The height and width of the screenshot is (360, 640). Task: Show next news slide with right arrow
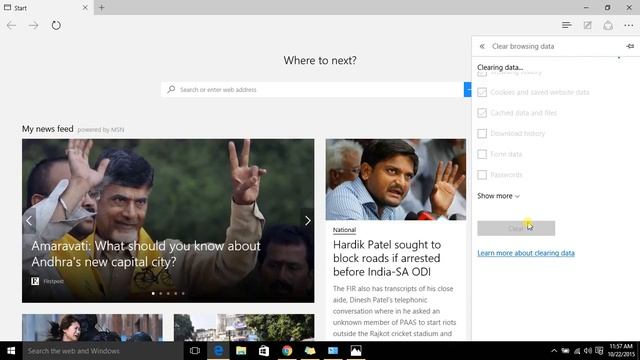(x=308, y=221)
